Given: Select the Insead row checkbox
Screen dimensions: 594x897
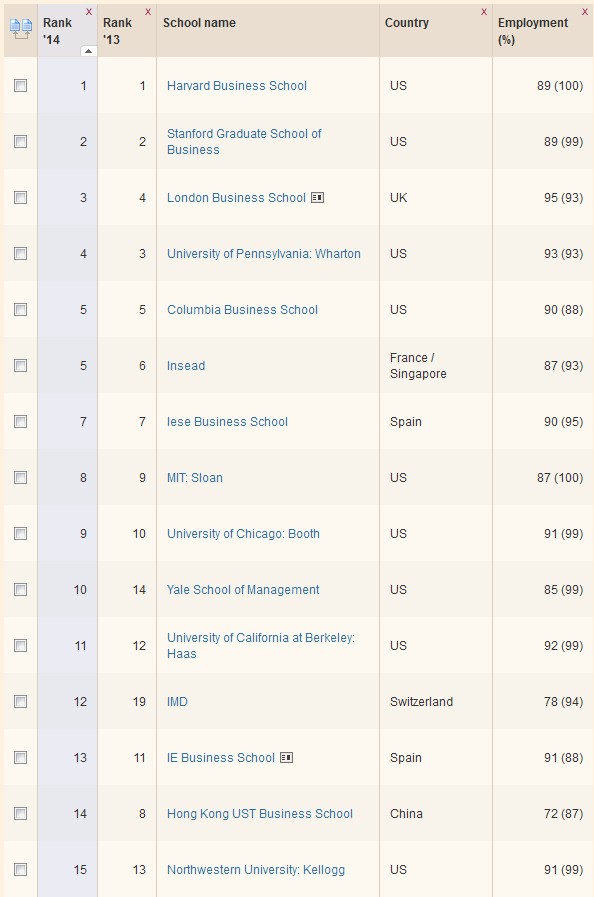Looking at the screenshot, I should [x=18, y=366].
